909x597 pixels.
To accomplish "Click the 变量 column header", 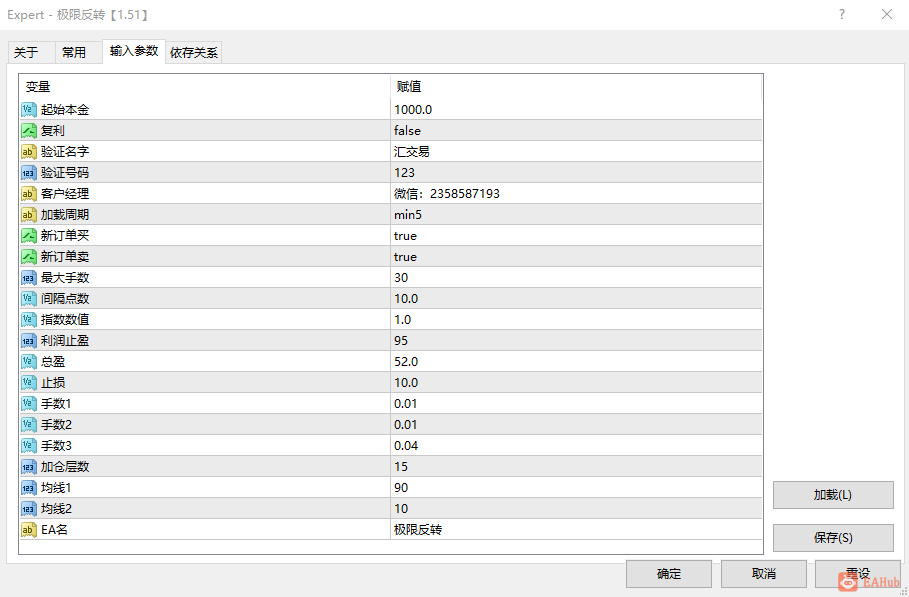I will point(205,87).
